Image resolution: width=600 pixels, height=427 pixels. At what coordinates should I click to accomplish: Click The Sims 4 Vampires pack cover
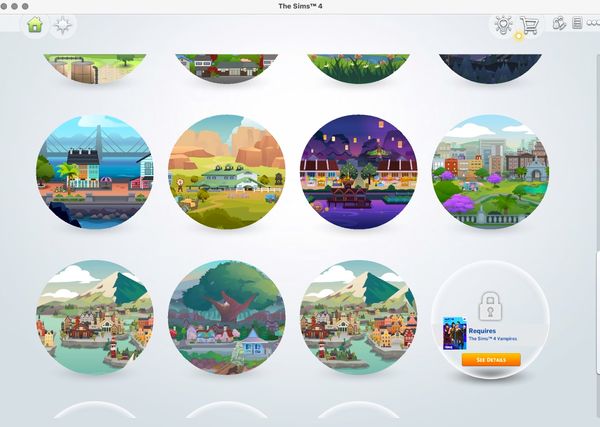(x=454, y=333)
